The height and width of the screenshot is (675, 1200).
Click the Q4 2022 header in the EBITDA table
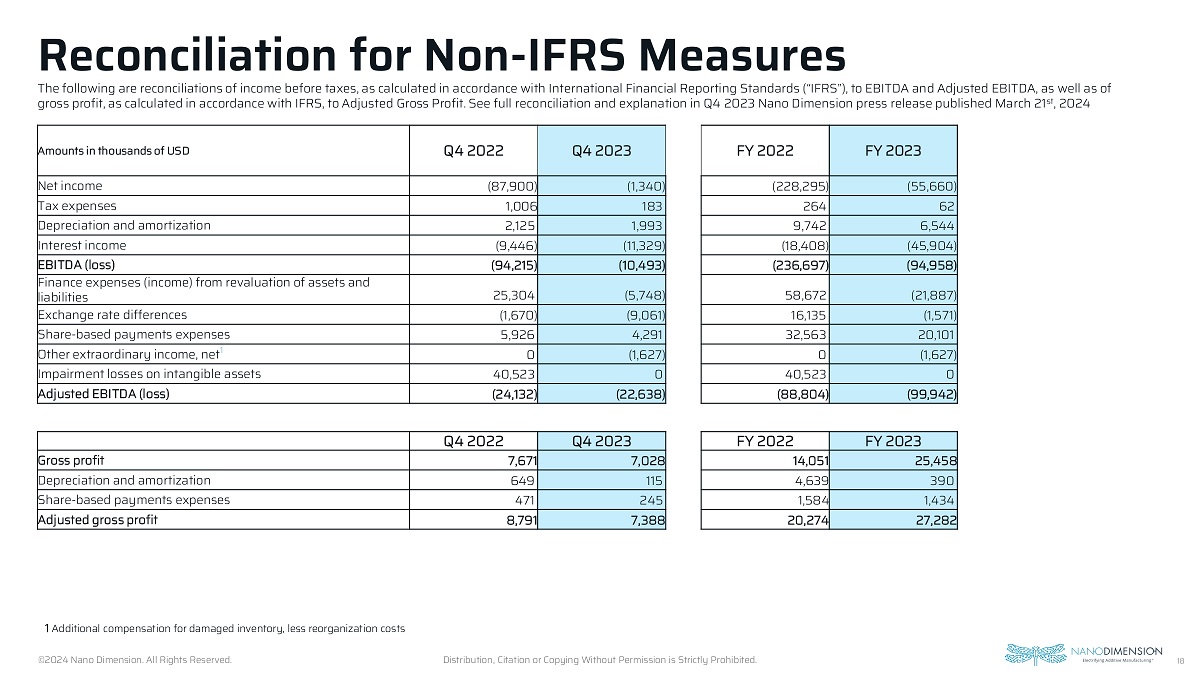472,151
